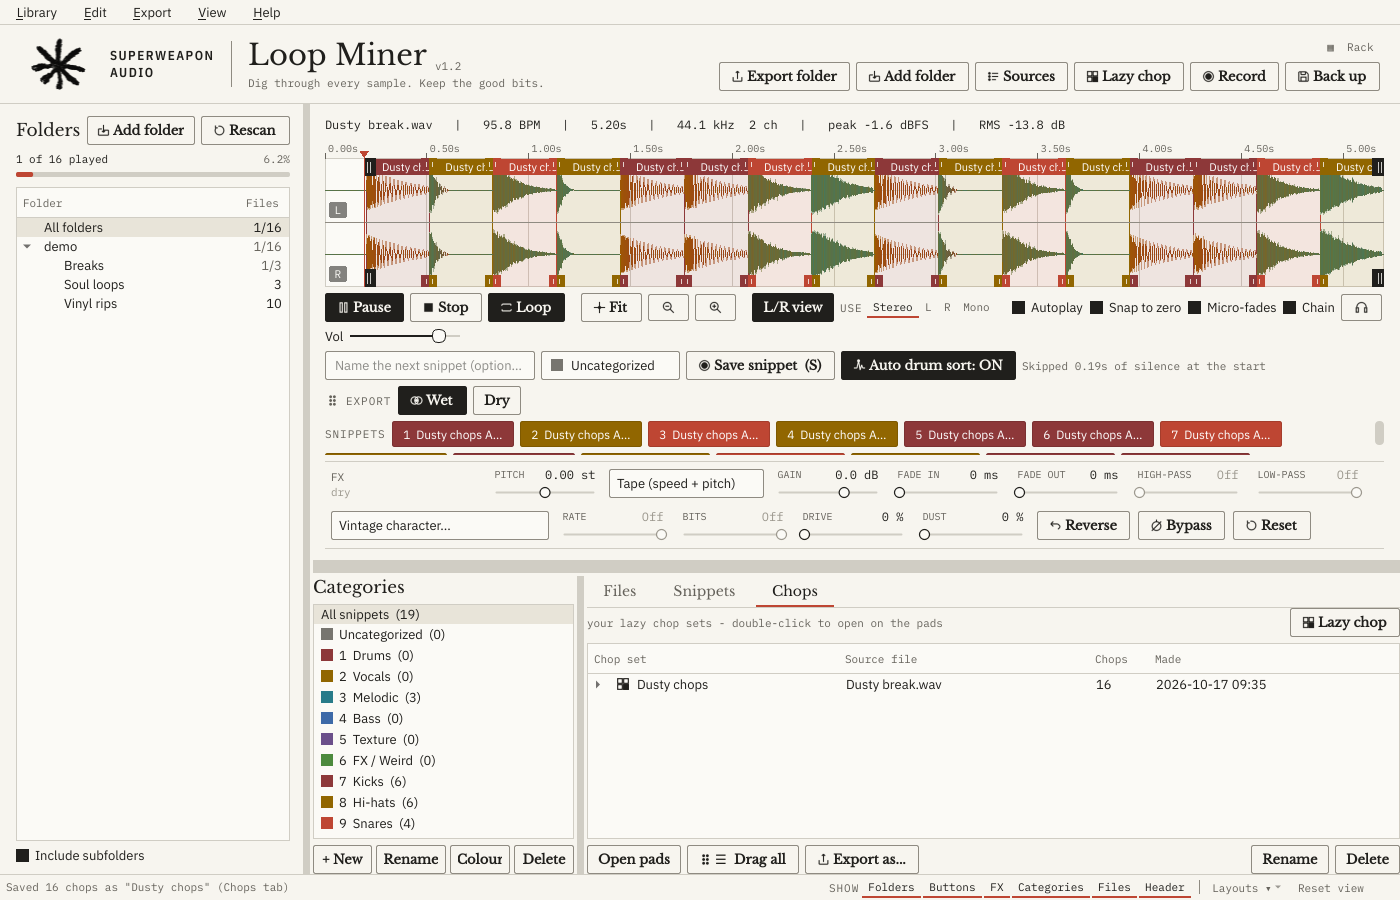Click the + New category button
This screenshot has height=900, width=1400.
342,859
